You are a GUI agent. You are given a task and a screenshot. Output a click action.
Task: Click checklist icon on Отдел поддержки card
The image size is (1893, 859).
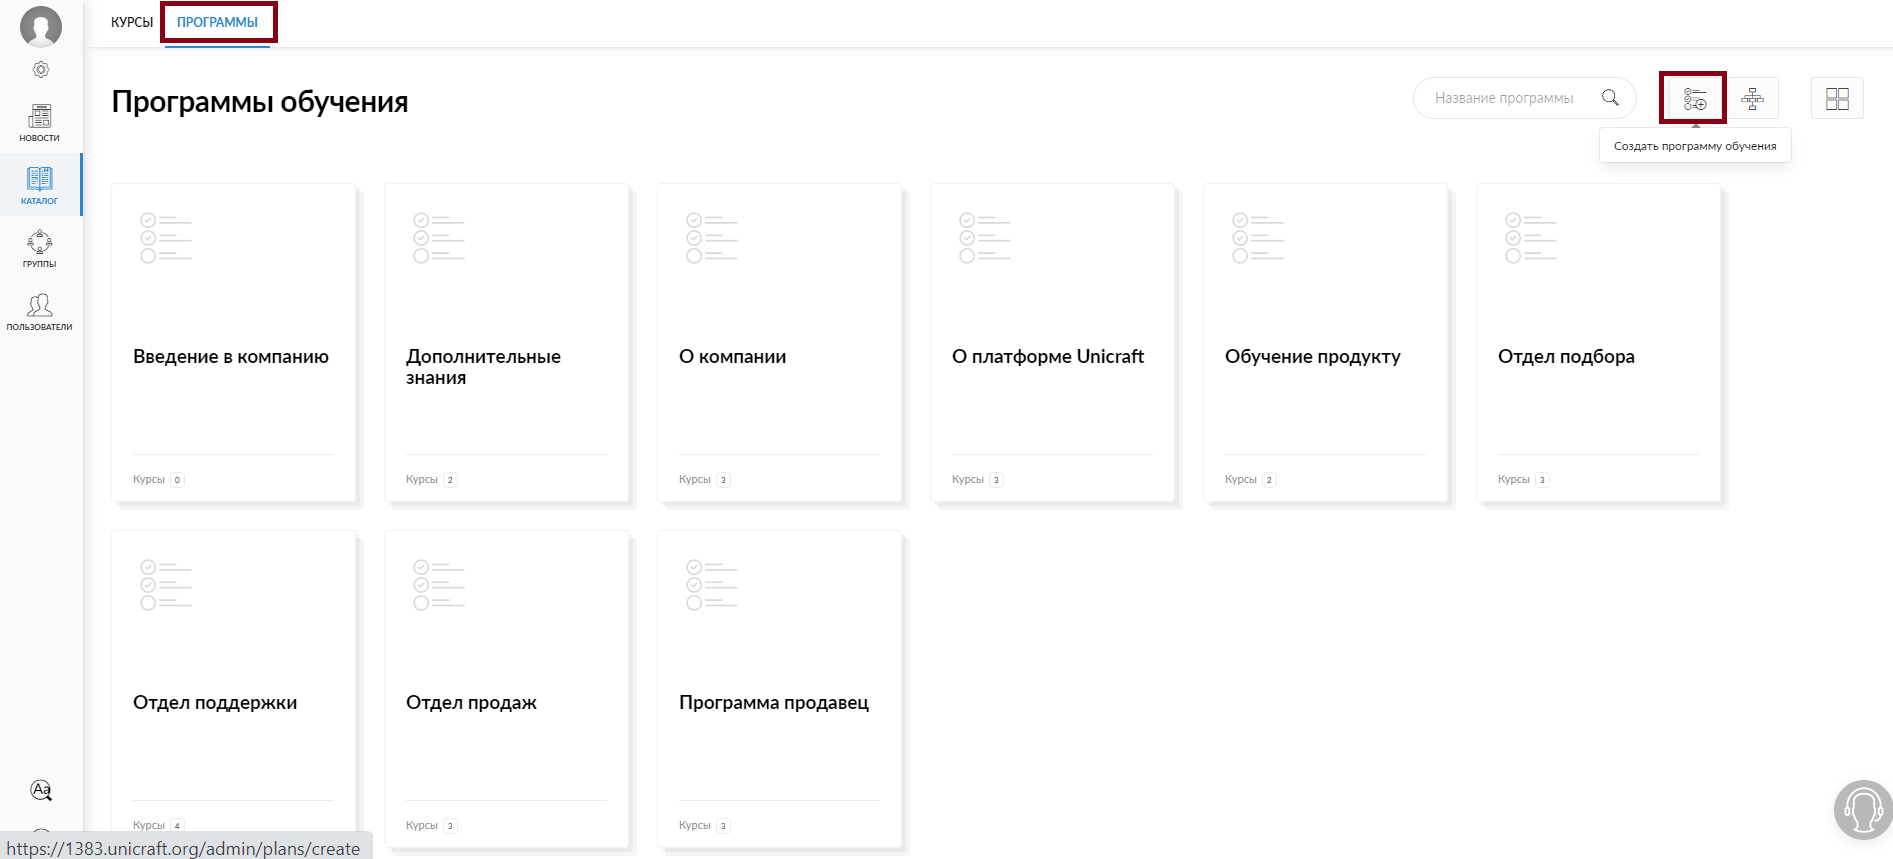[166, 585]
